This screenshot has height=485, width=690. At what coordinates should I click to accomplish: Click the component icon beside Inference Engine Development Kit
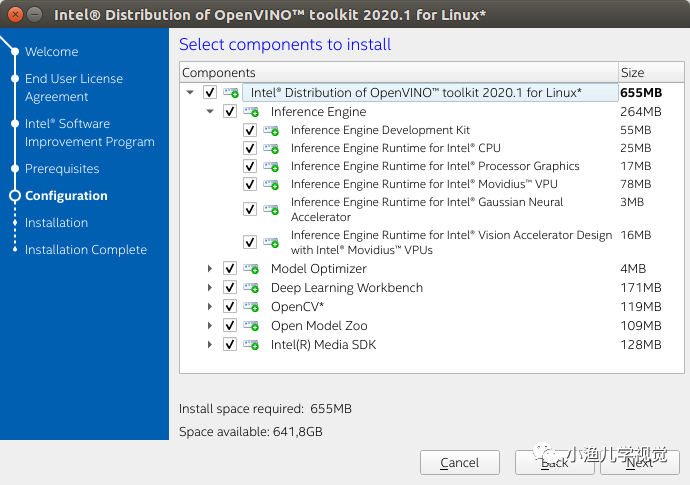[x=270, y=131]
